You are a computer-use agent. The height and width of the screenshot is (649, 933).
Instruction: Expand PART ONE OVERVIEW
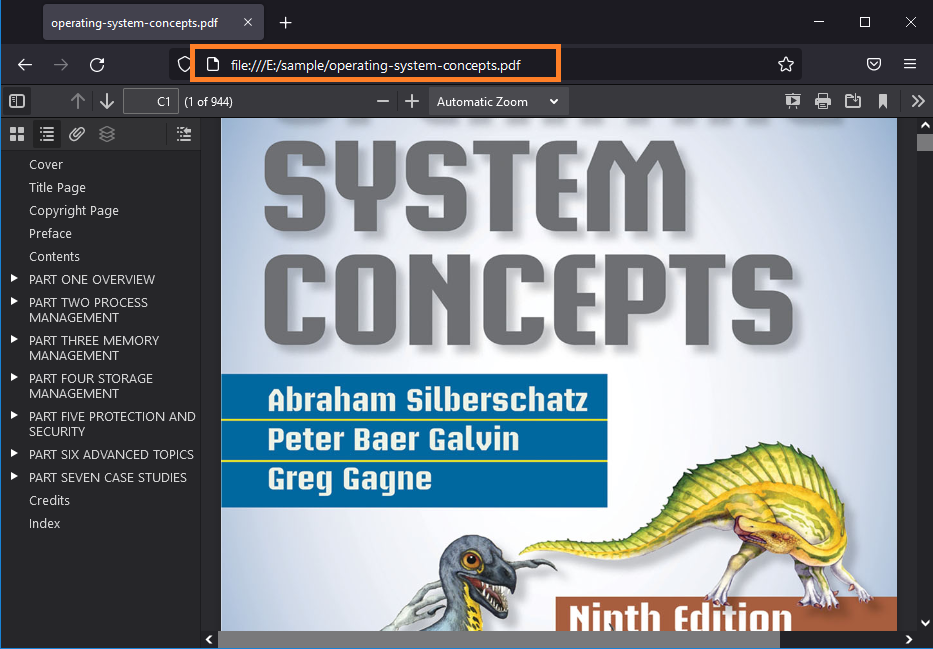tap(14, 278)
